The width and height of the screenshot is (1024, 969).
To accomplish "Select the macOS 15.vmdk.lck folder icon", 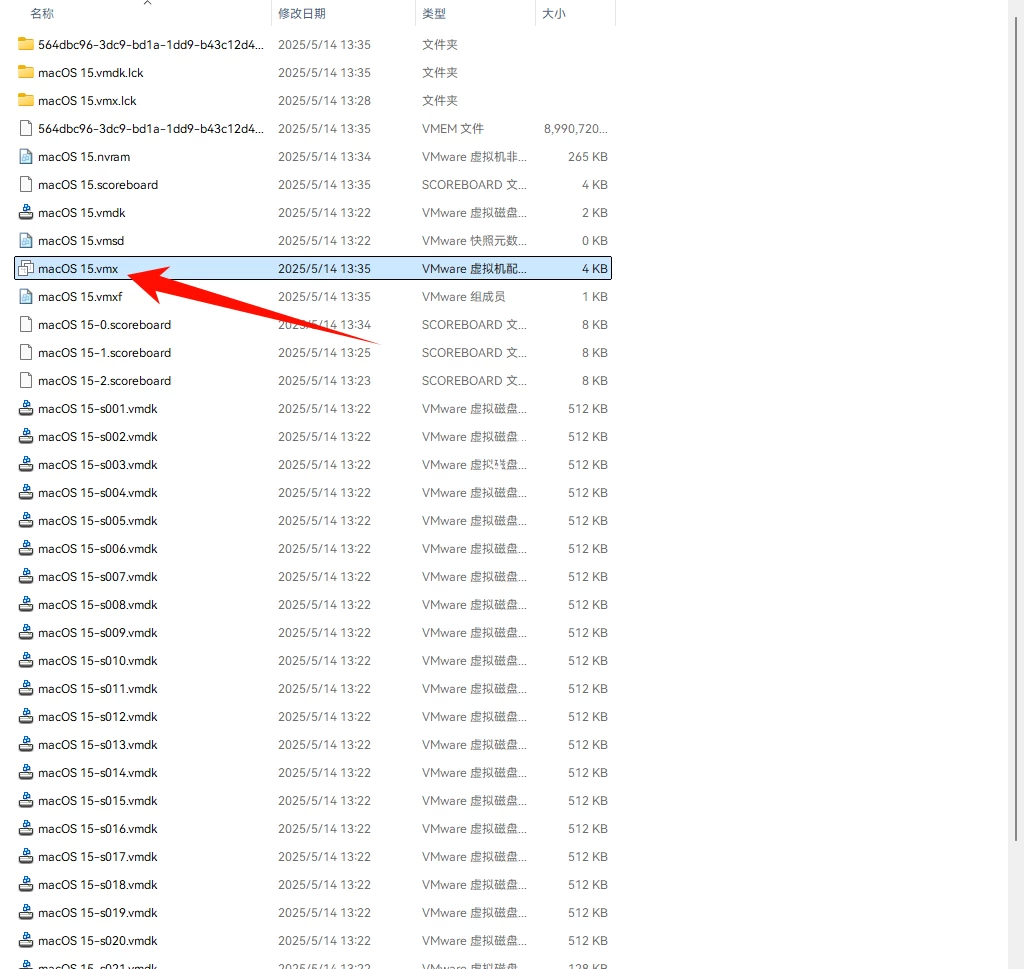I will tap(25, 72).
